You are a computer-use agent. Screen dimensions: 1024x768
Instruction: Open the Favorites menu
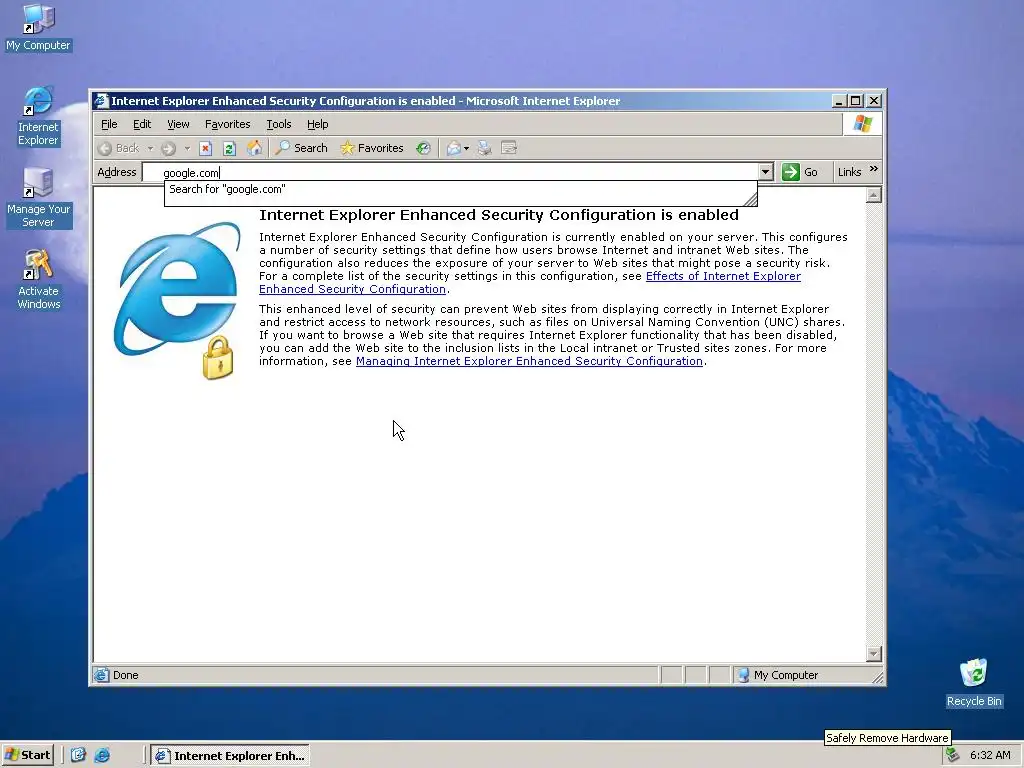click(x=227, y=124)
